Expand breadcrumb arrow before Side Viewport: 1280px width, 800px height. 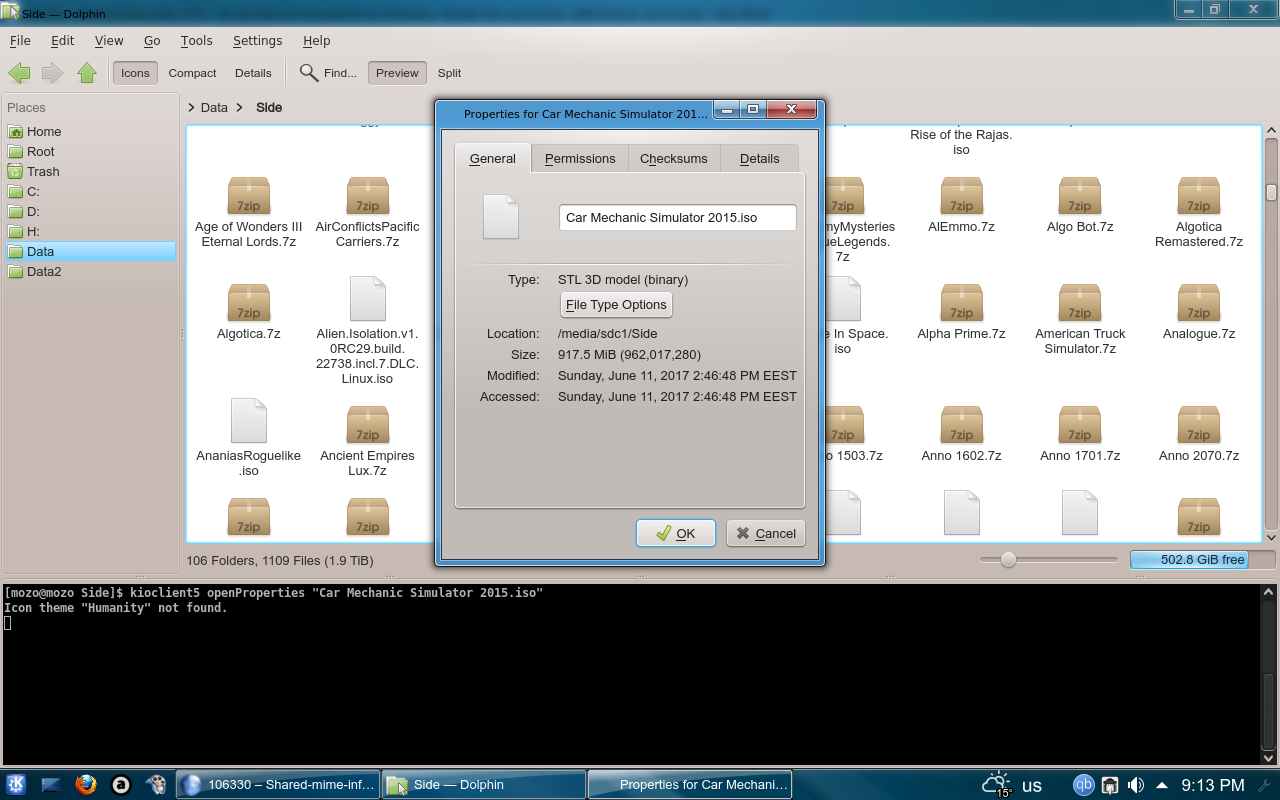[x=240, y=107]
